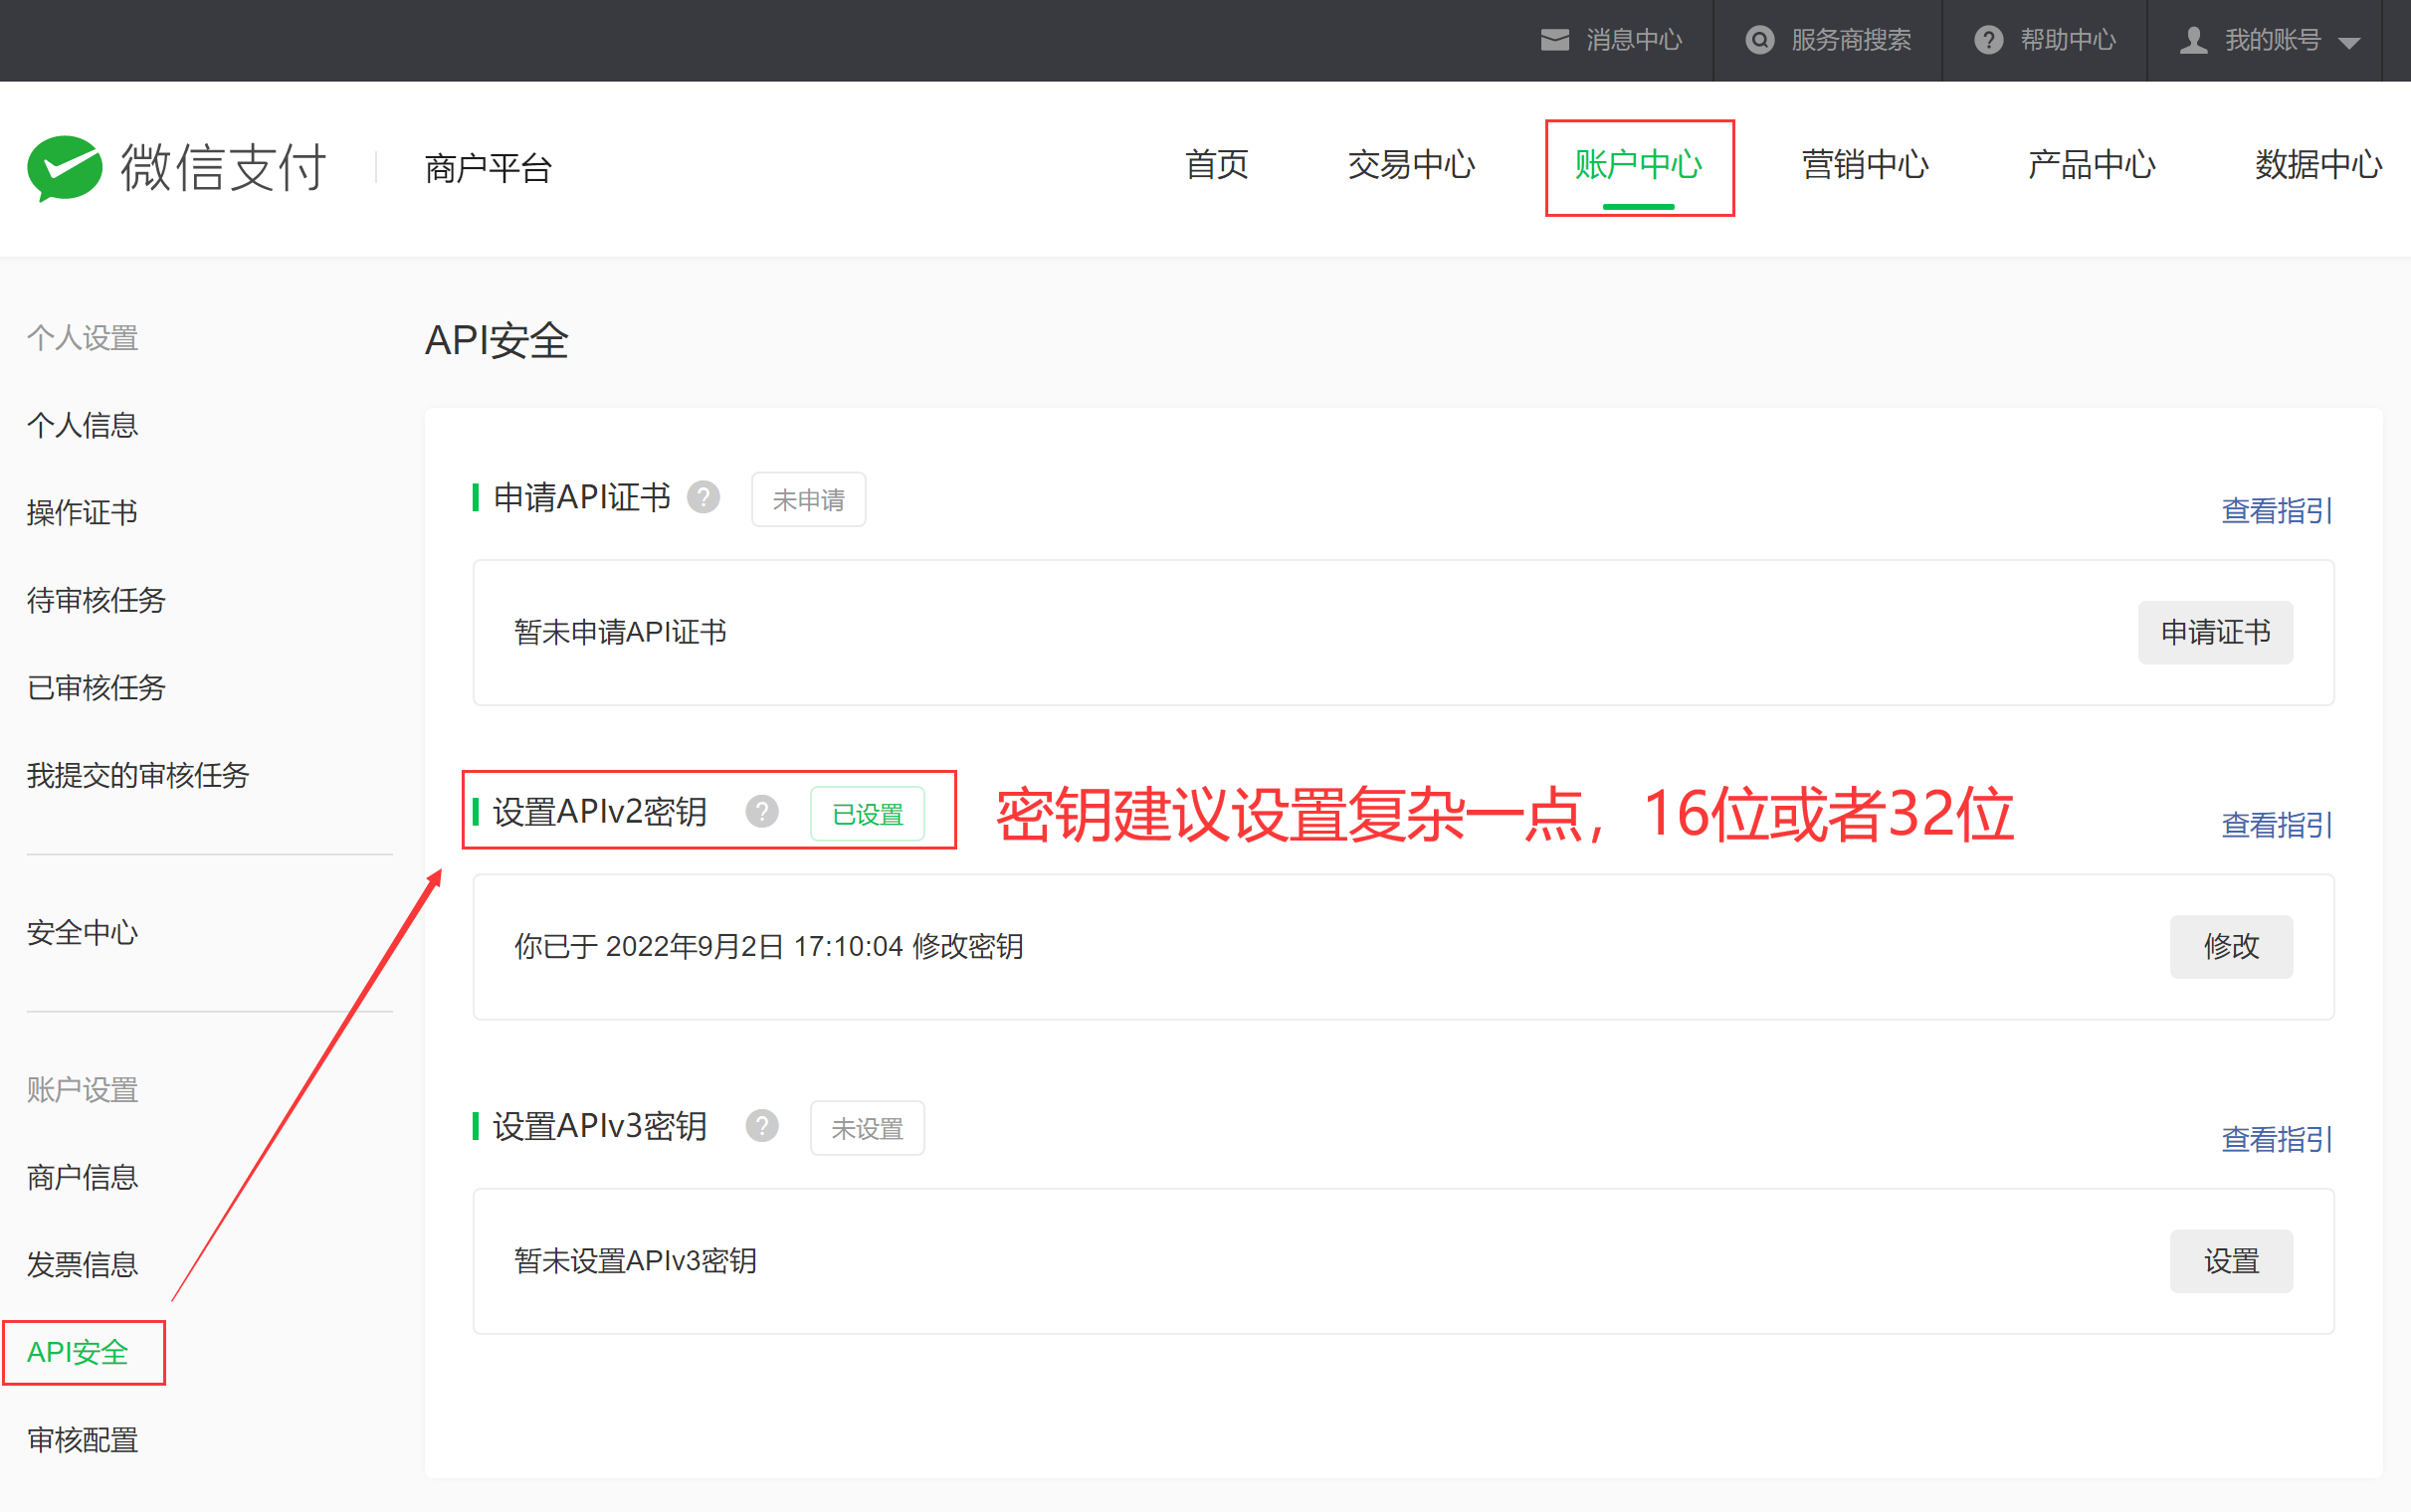Go to the 产品中心 tab
This screenshot has height=1512, width=2411.
pos(2091,165)
